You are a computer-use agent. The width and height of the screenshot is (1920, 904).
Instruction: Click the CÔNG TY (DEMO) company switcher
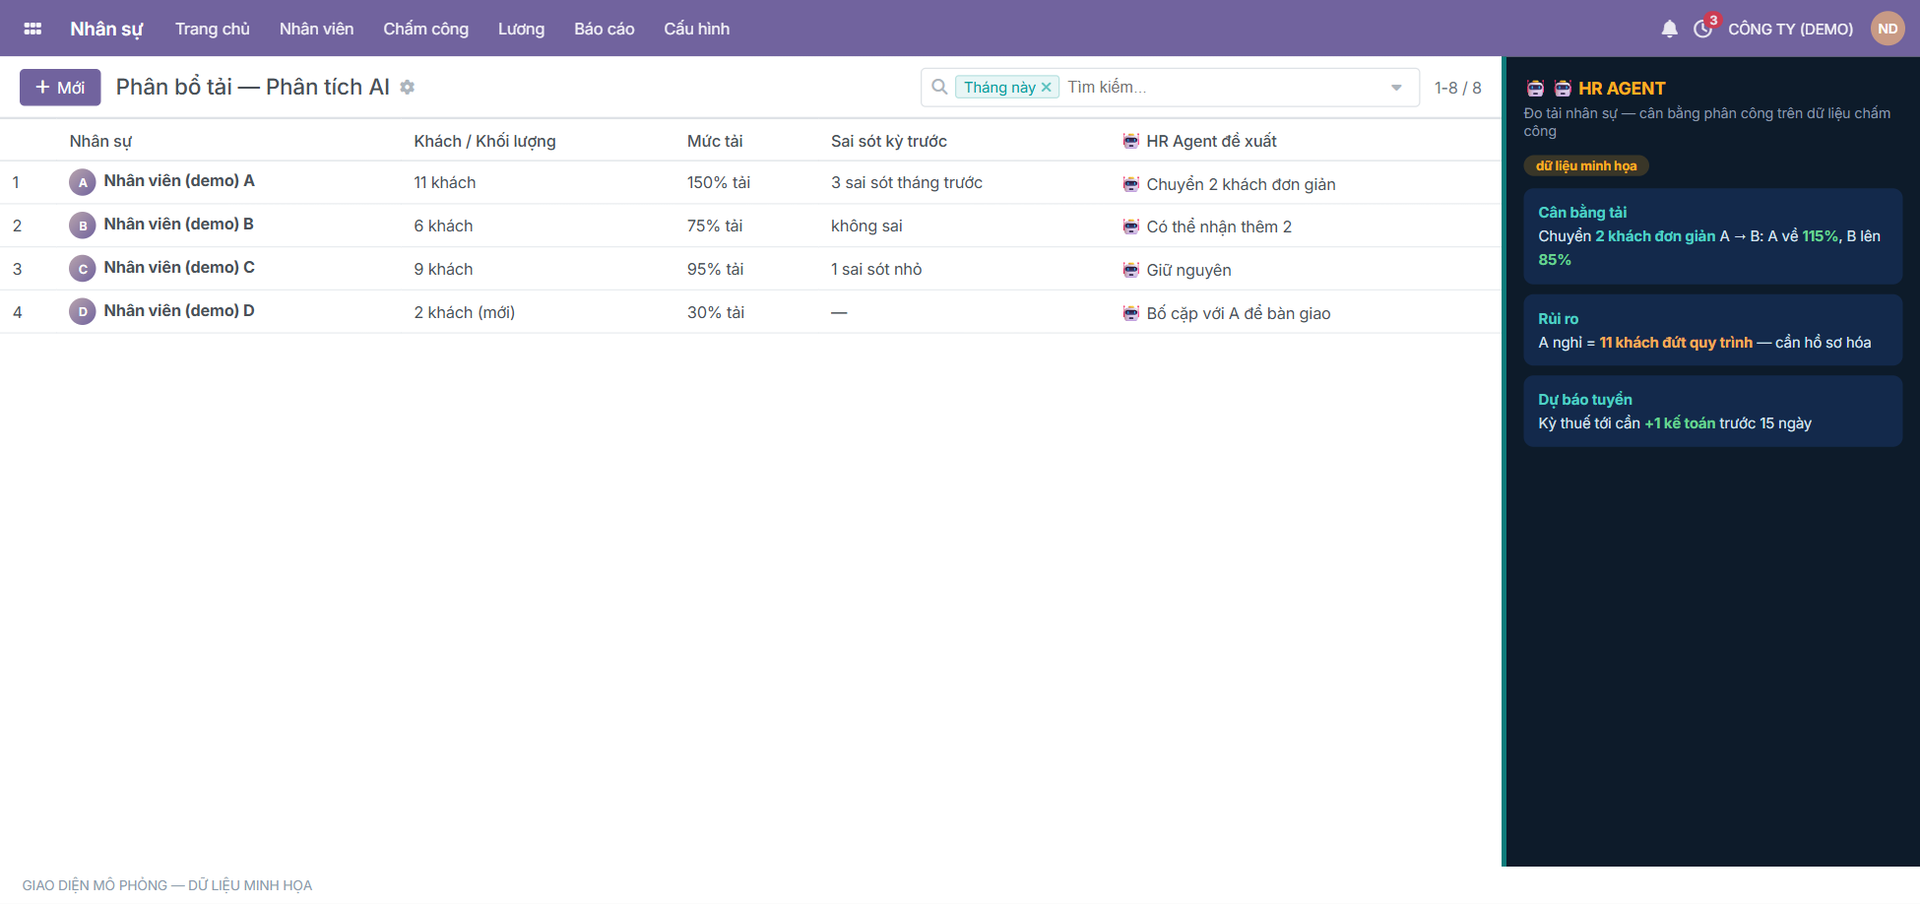(x=1790, y=29)
